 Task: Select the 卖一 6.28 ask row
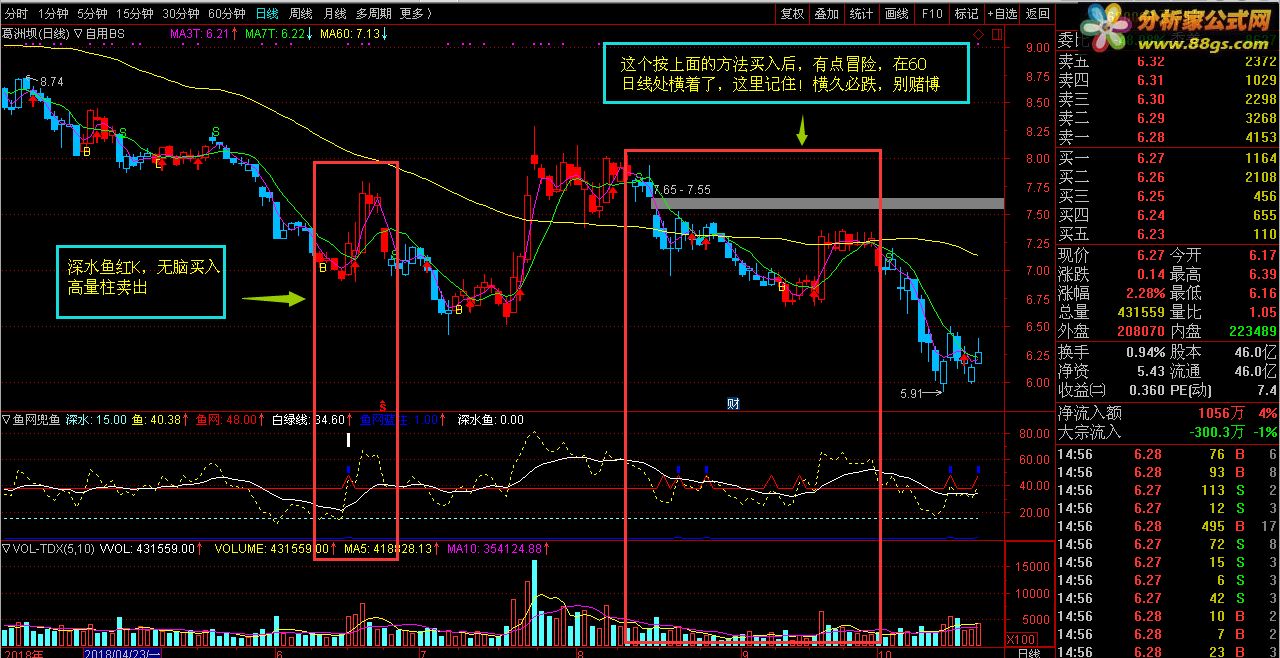(x=1167, y=137)
